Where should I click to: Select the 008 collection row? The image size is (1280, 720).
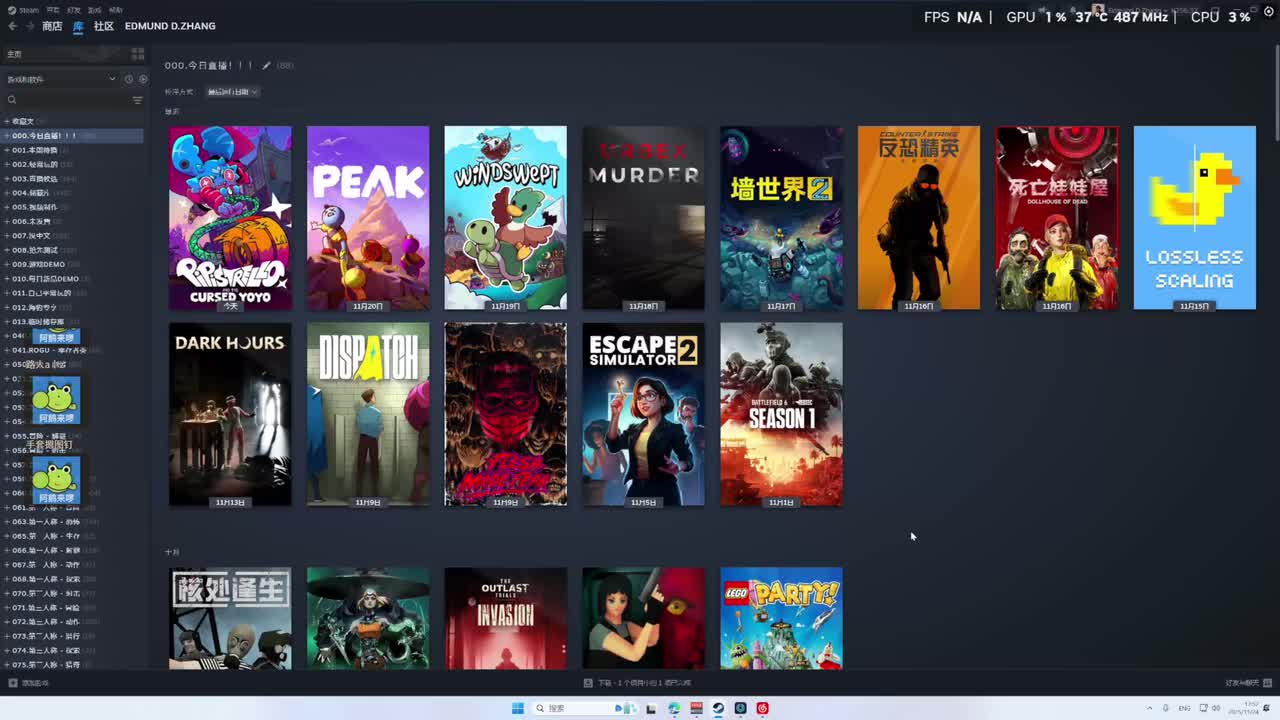point(73,250)
